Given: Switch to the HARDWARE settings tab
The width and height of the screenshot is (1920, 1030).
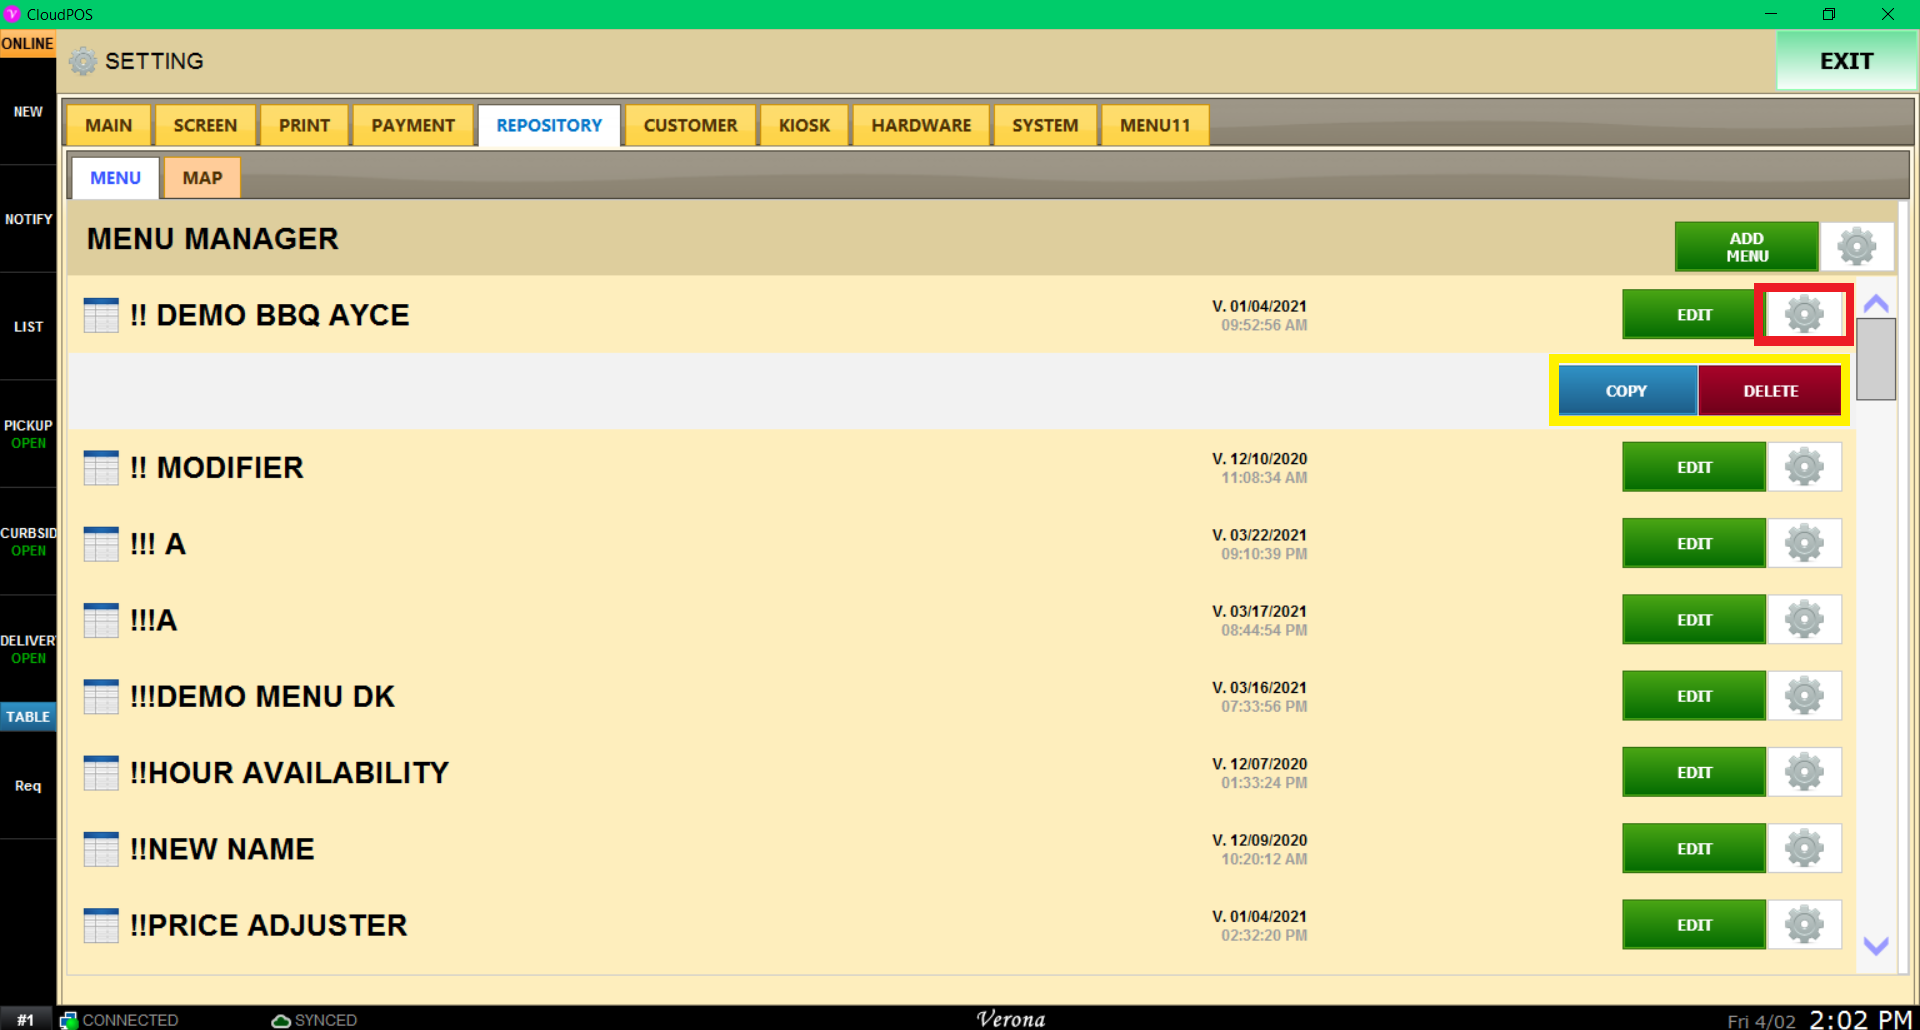Looking at the screenshot, I should pyautogui.click(x=921, y=126).
